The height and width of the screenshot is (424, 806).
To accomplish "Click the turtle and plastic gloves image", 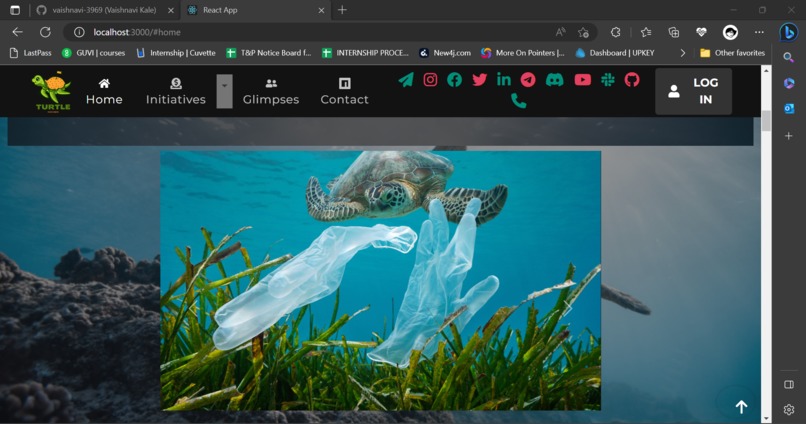I will pyautogui.click(x=380, y=280).
